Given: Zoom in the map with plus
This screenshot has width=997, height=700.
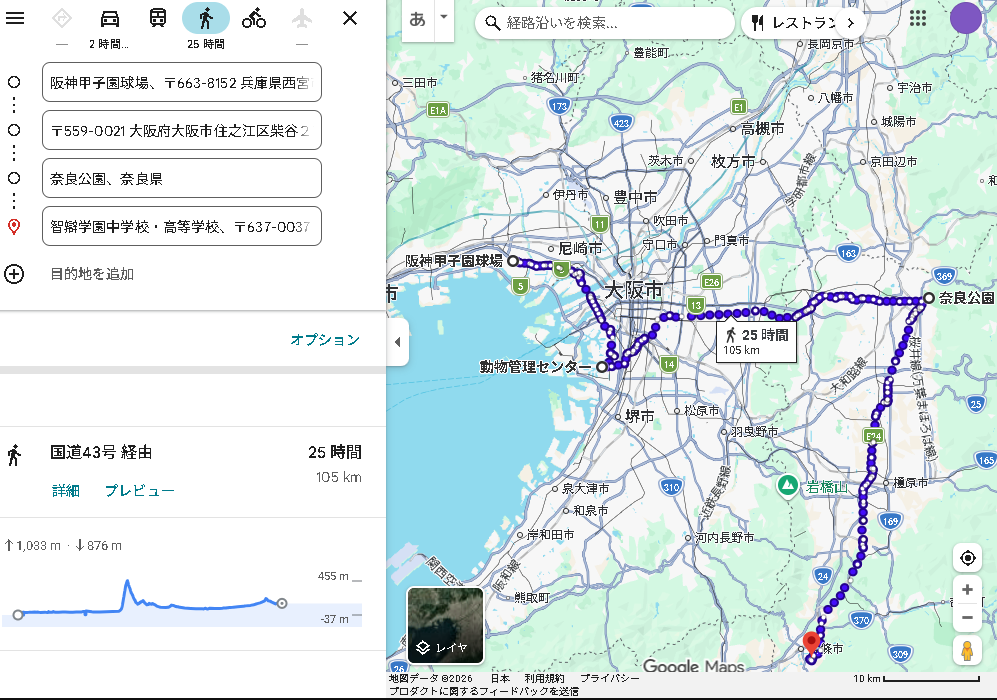Looking at the screenshot, I should tap(967, 590).
